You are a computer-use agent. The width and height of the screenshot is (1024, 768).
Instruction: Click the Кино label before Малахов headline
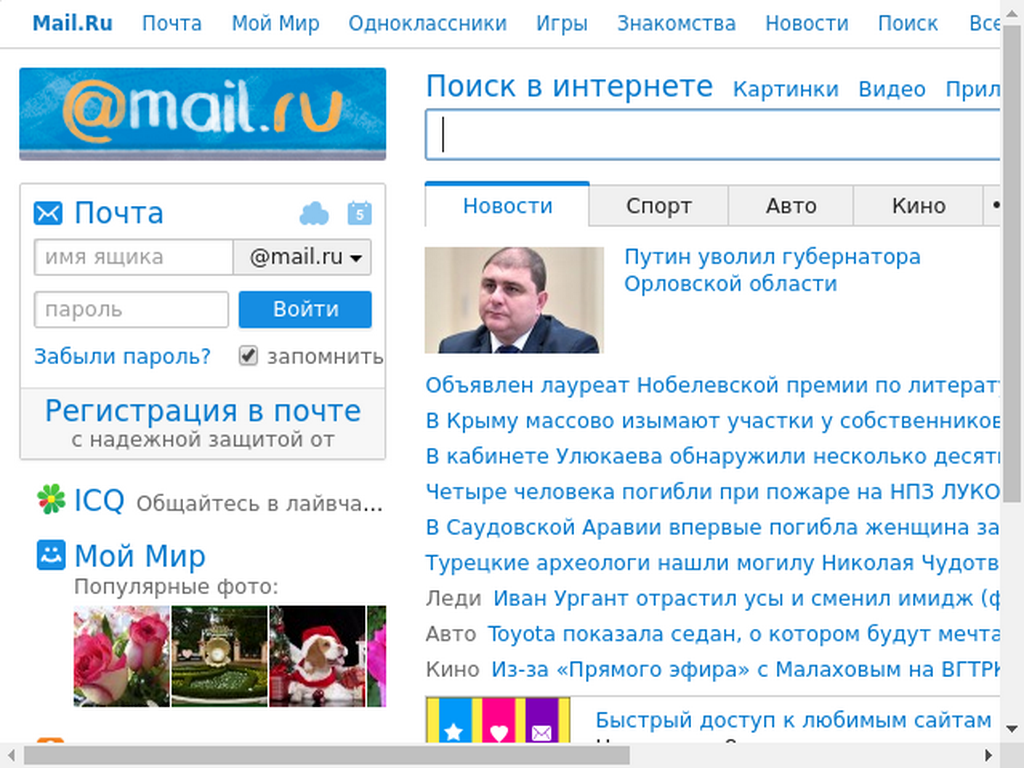click(x=453, y=669)
